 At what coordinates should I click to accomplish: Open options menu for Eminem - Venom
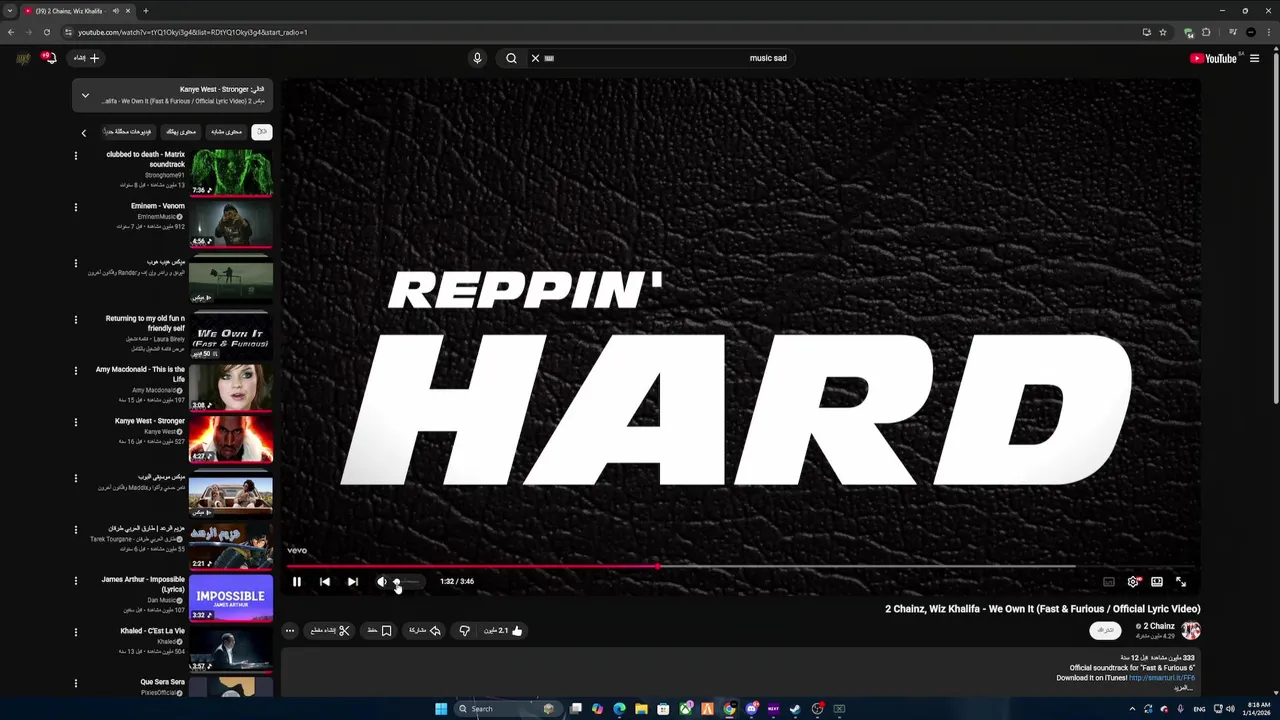pyautogui.click(x=75, y=207)
